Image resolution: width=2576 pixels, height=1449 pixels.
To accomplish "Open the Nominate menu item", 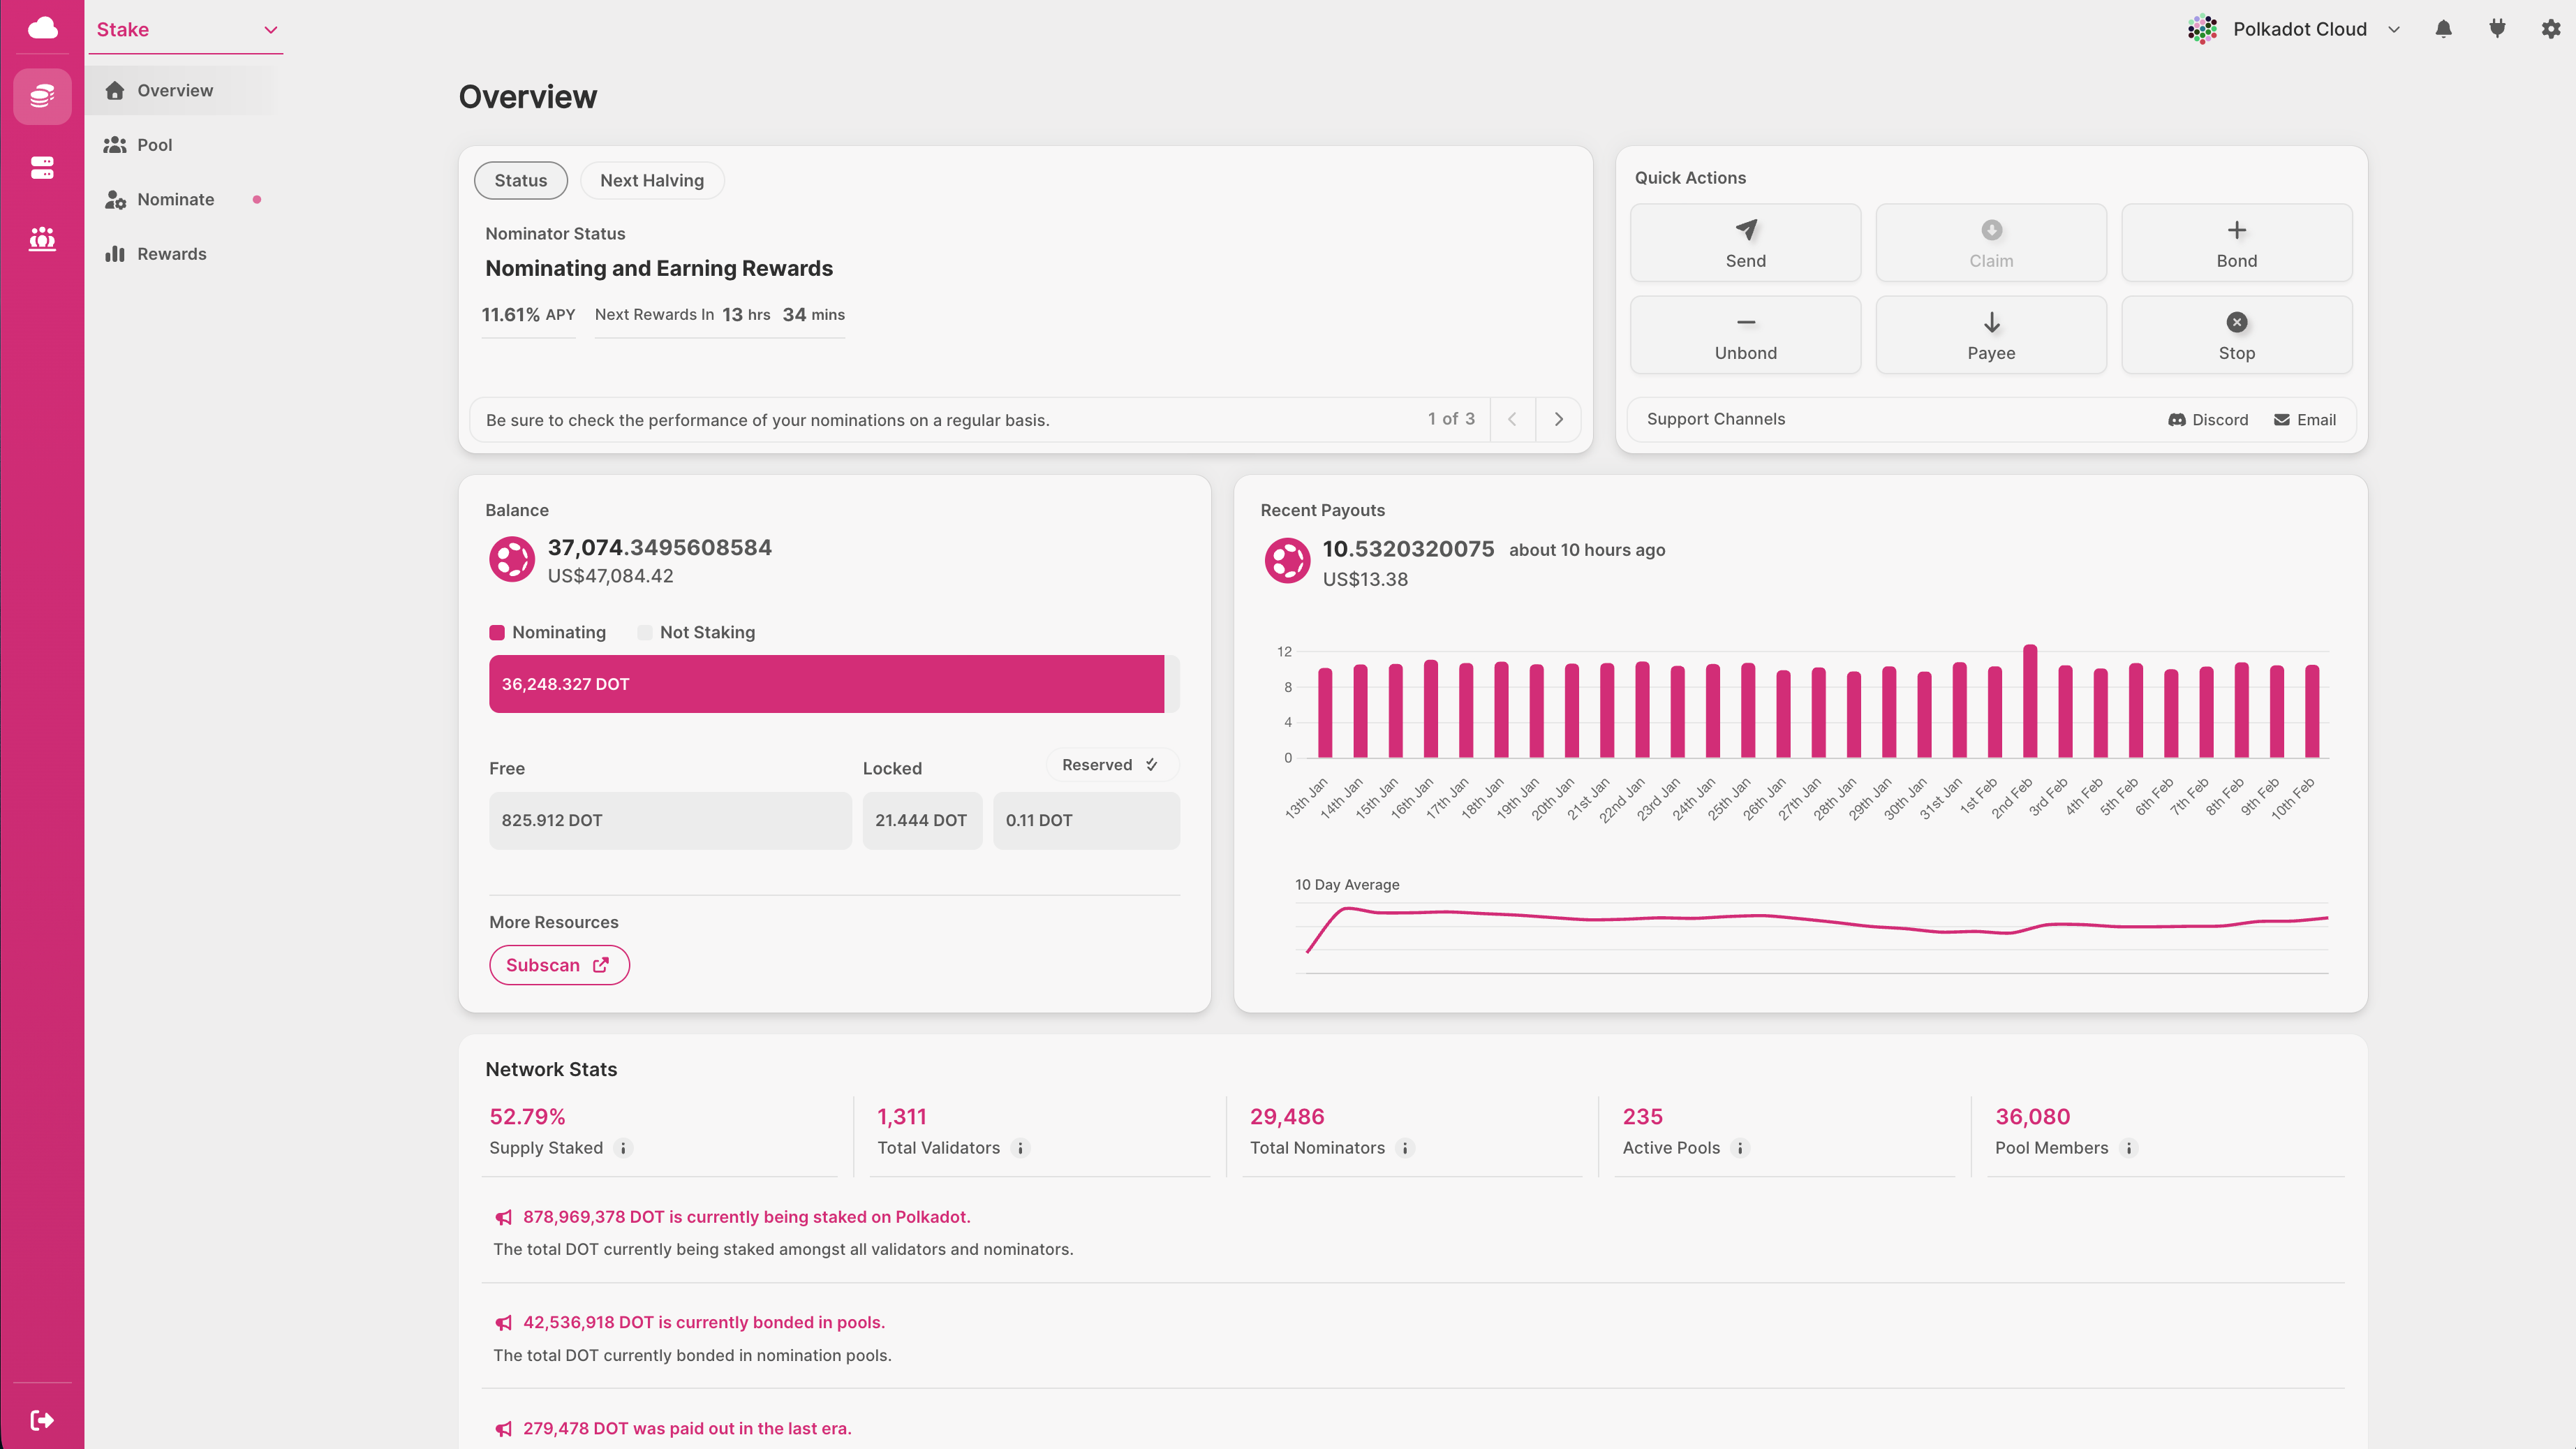I will coord(176,199).
